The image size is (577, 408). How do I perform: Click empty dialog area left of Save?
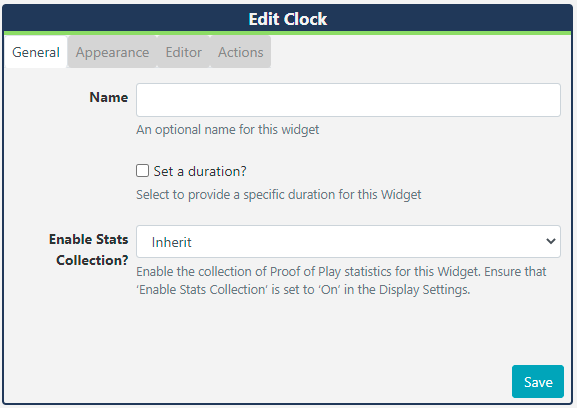tap(258, 382)
